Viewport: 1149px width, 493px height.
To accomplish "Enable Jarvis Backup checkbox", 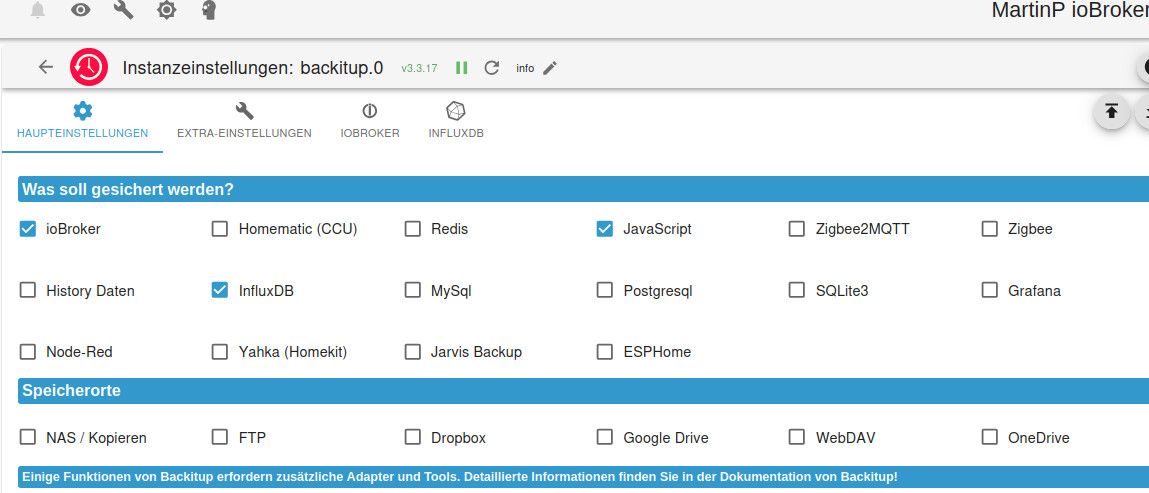I will point(413,352).
